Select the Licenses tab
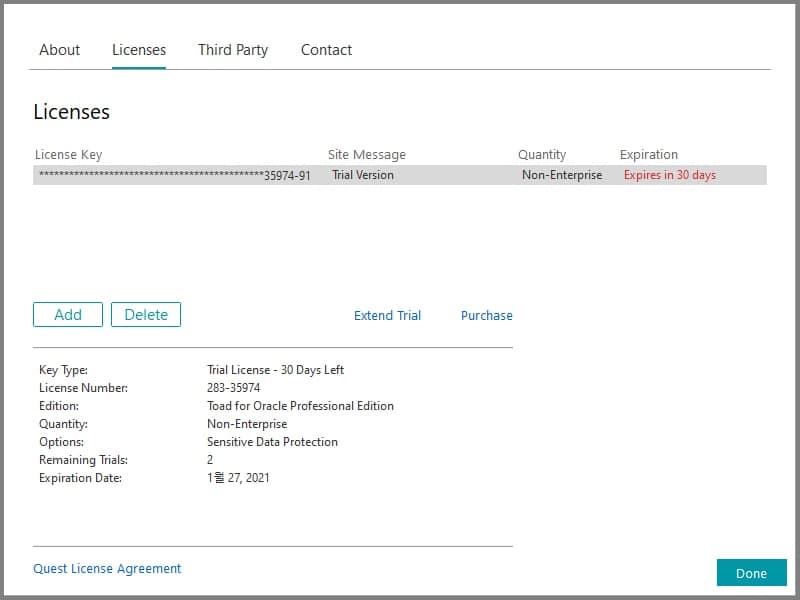Viewport: 800px width, 600px height. click(139, 50)
